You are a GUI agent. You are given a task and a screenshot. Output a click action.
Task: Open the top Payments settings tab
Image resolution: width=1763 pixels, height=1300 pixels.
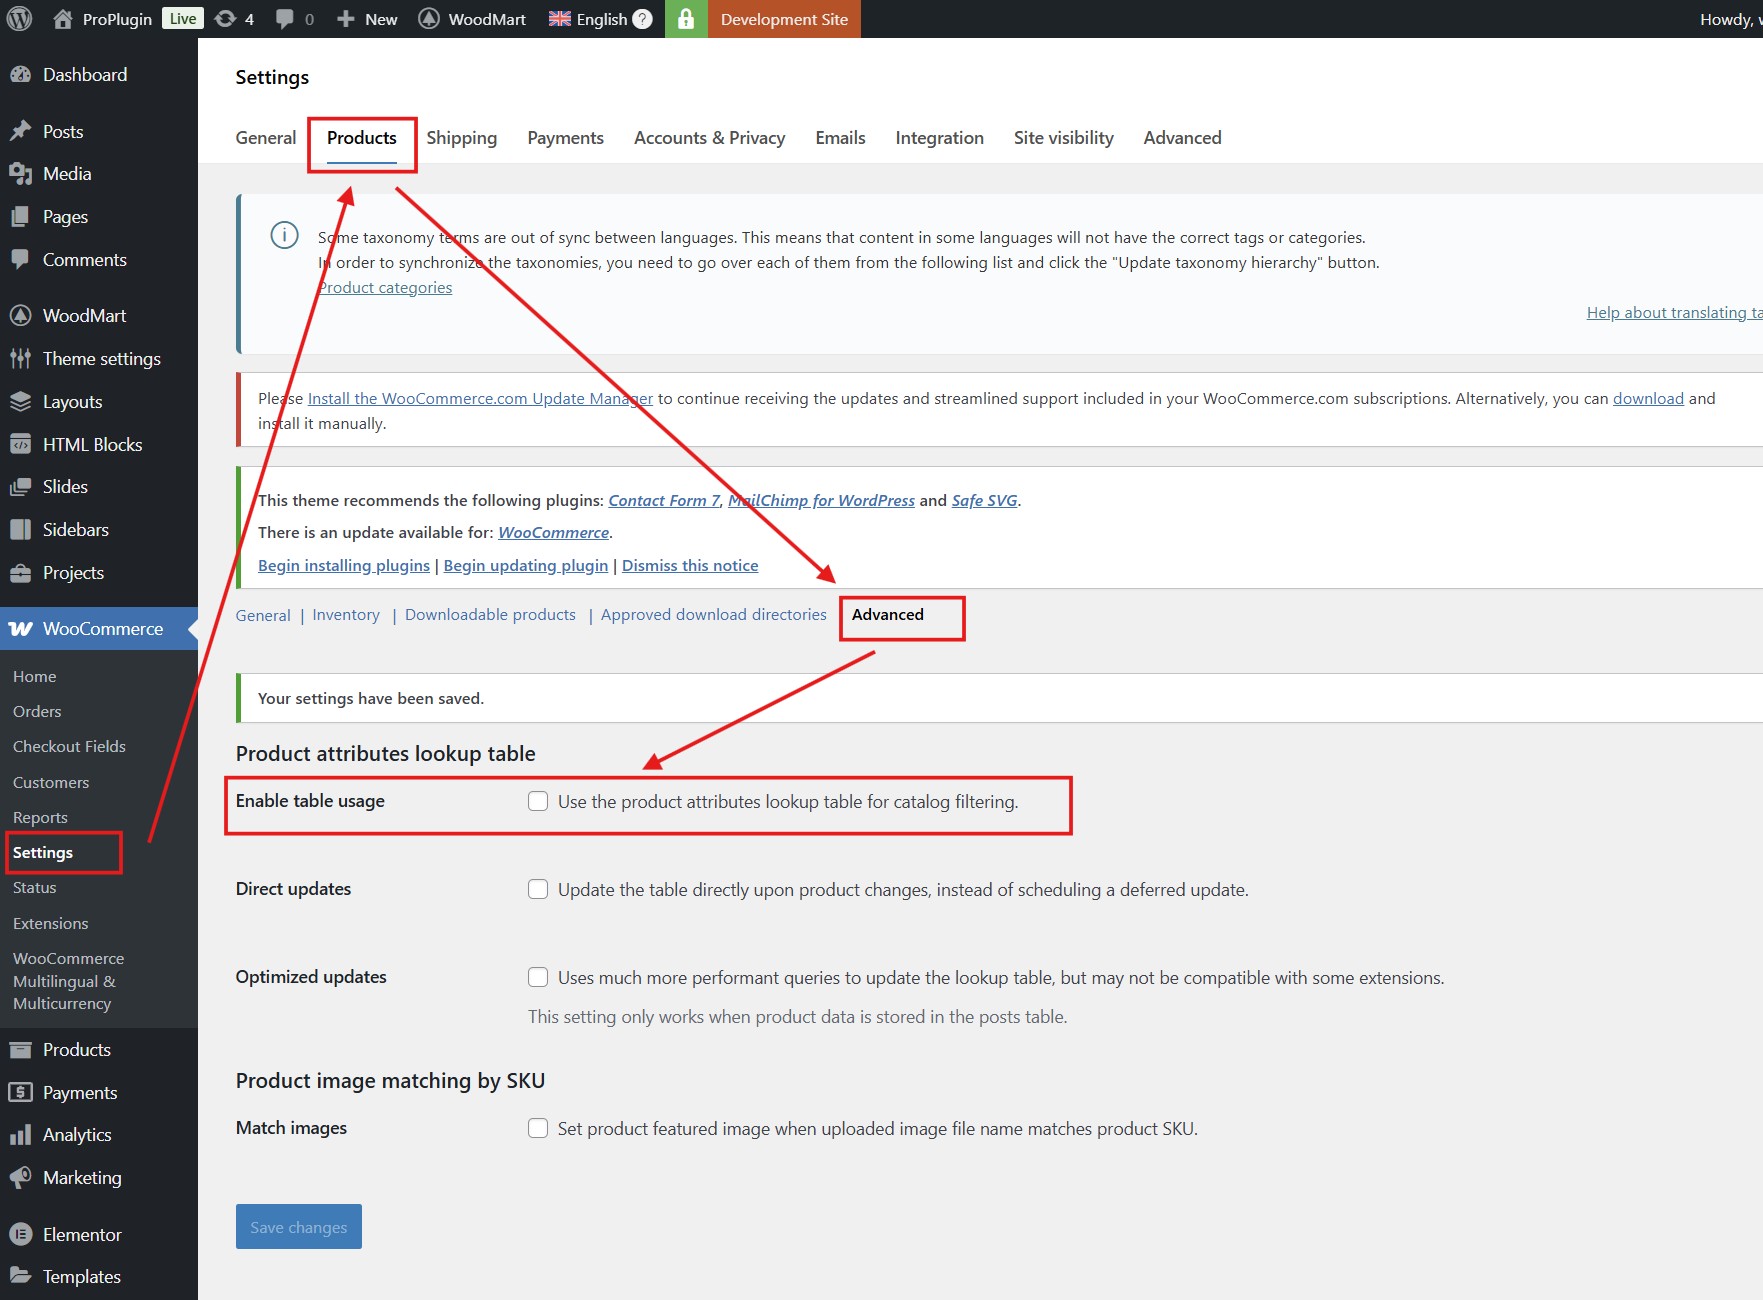(566, 138)
